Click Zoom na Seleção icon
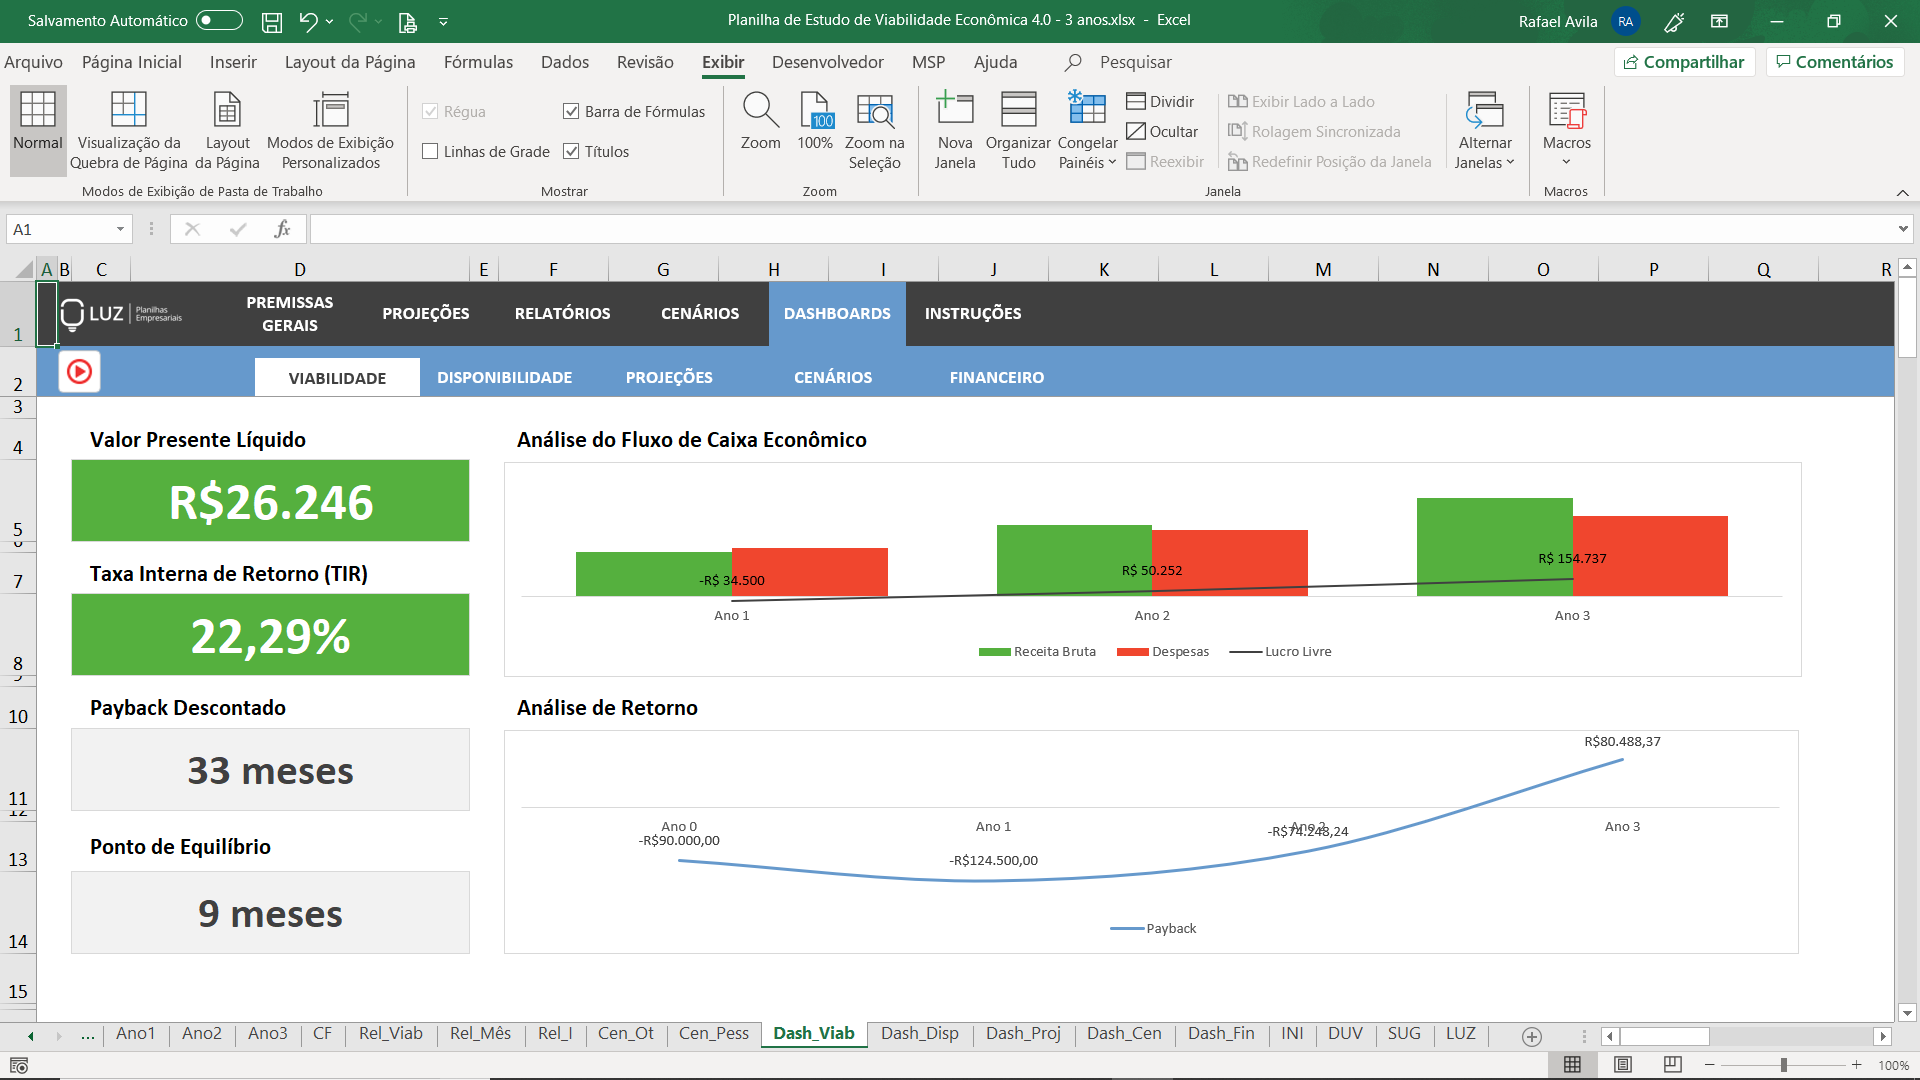The height and width of the screenshot is (1080, 1920). (874, 111)
